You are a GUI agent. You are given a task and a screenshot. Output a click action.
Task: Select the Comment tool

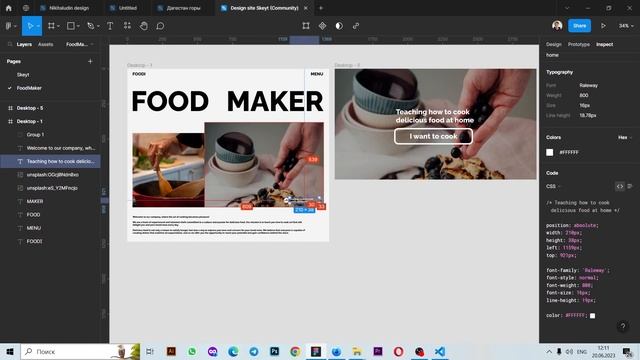tap(160, 26)
